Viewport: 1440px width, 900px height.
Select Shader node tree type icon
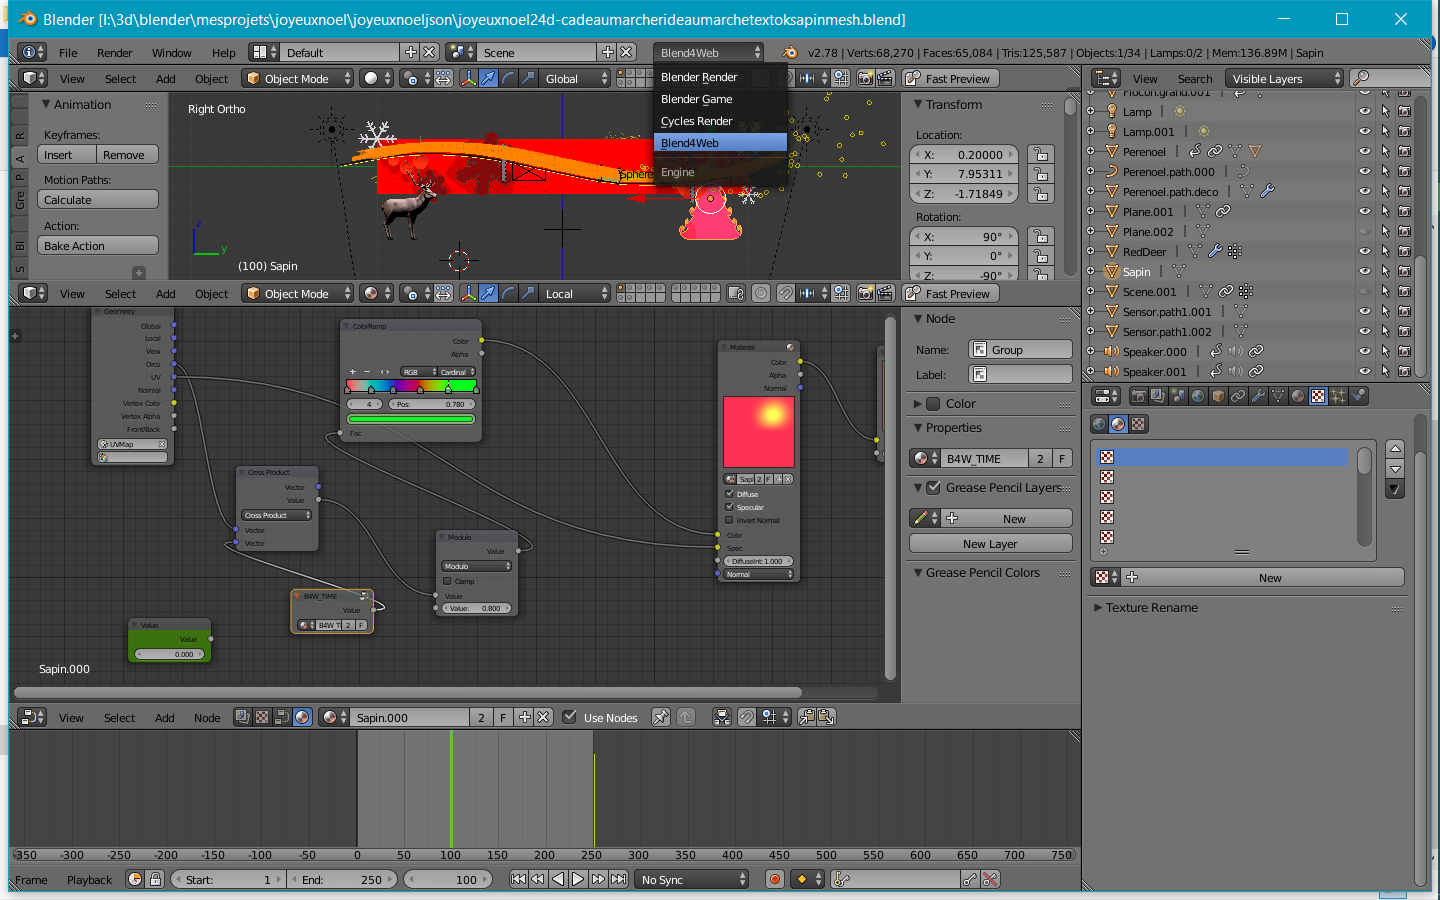302,717
